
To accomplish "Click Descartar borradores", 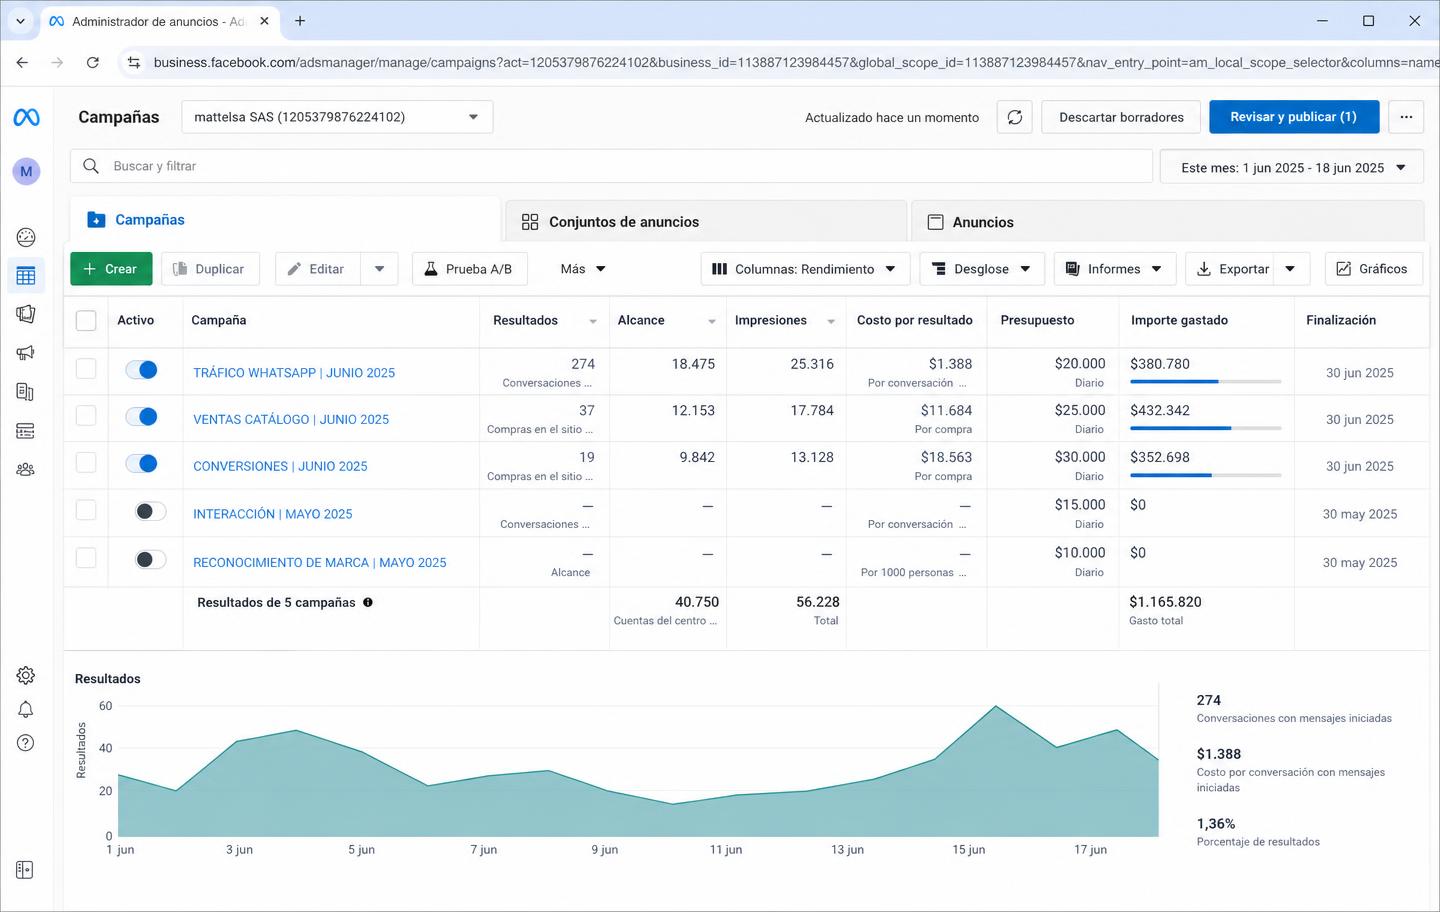I will pyautogui.click(x=1121, y=117).
